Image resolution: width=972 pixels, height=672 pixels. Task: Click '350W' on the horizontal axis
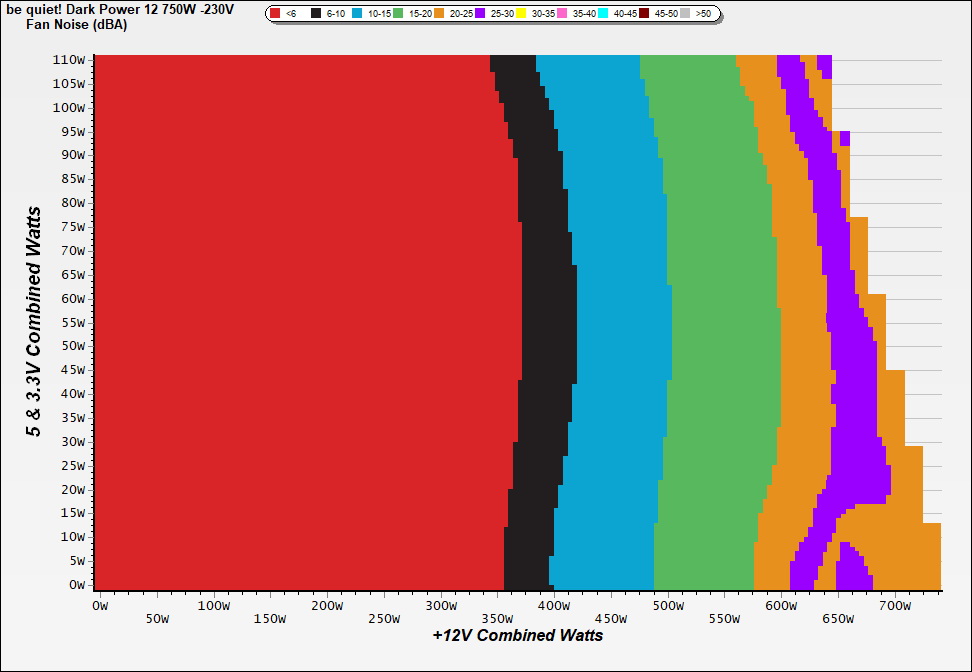tap(497, 619)
